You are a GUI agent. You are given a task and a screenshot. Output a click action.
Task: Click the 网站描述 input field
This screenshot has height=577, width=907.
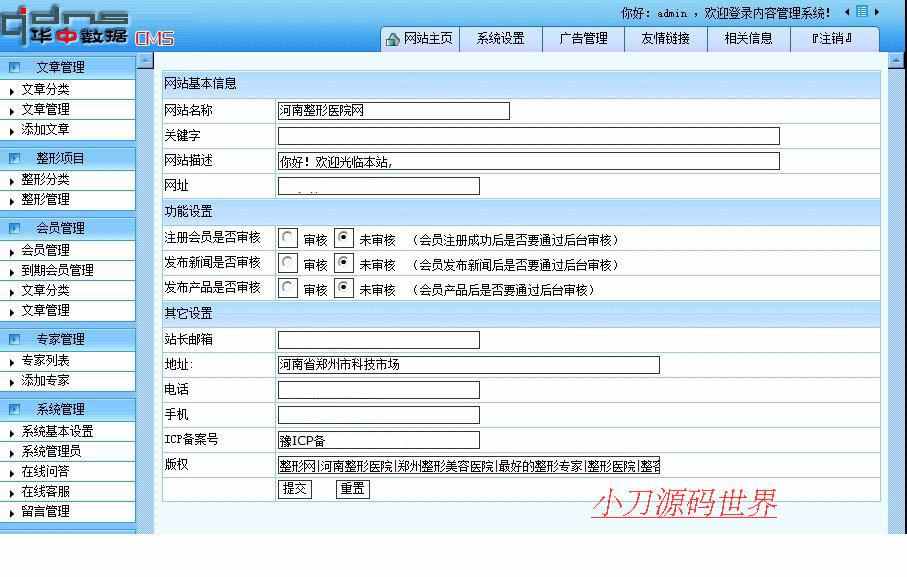pyautogui.click(x=529, y=161)
